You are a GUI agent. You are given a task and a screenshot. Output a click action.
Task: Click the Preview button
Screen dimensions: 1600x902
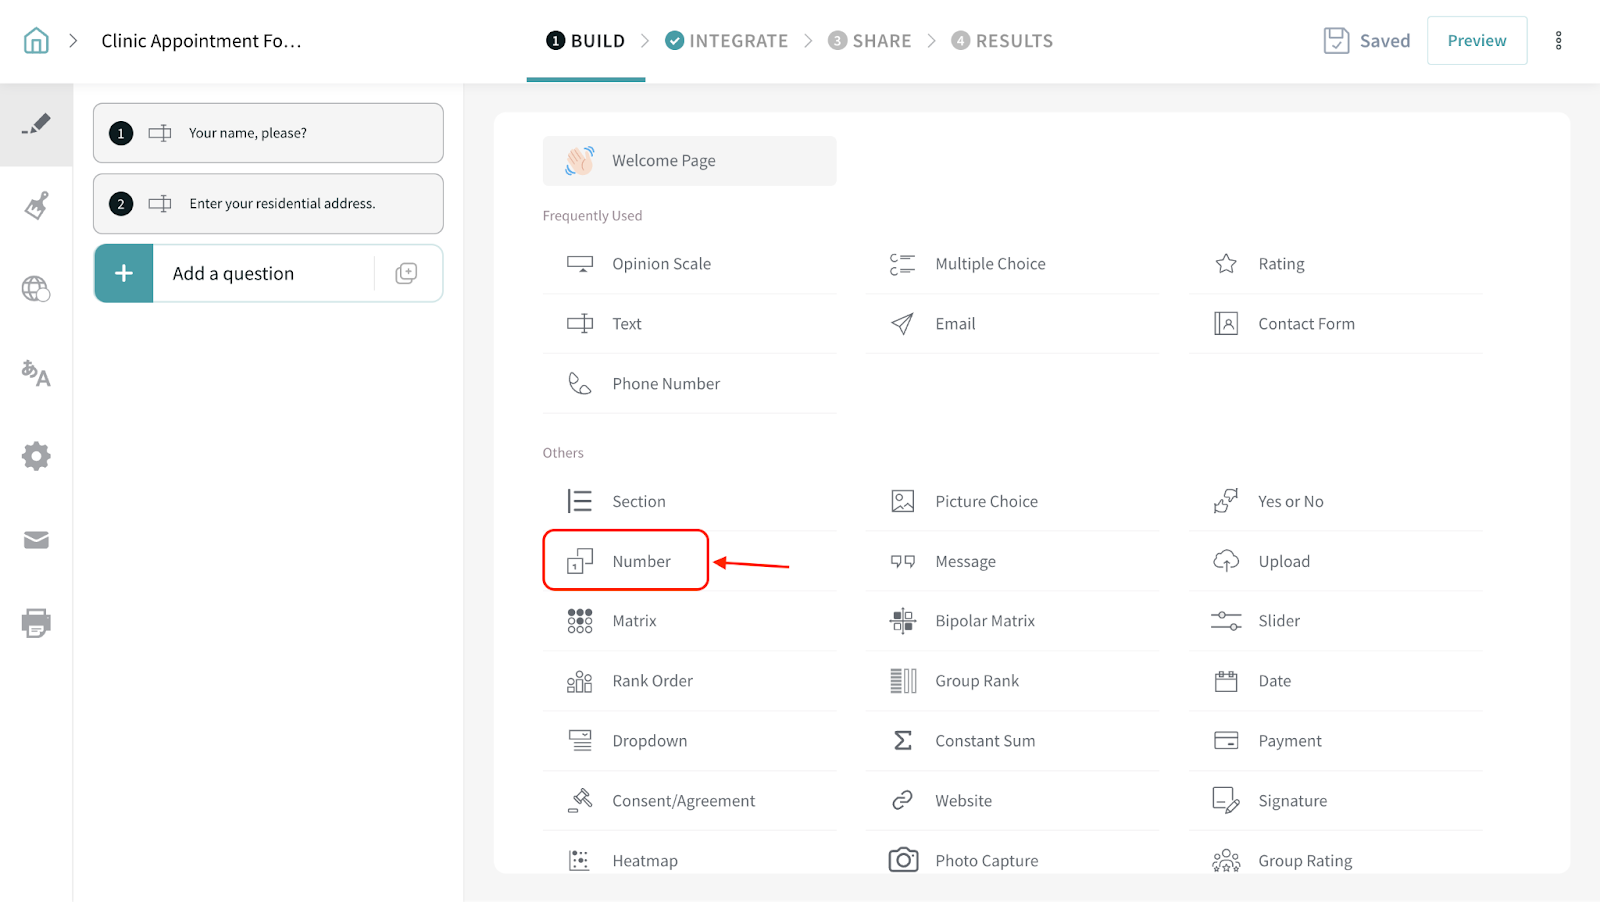click(x=1476, y=41)
